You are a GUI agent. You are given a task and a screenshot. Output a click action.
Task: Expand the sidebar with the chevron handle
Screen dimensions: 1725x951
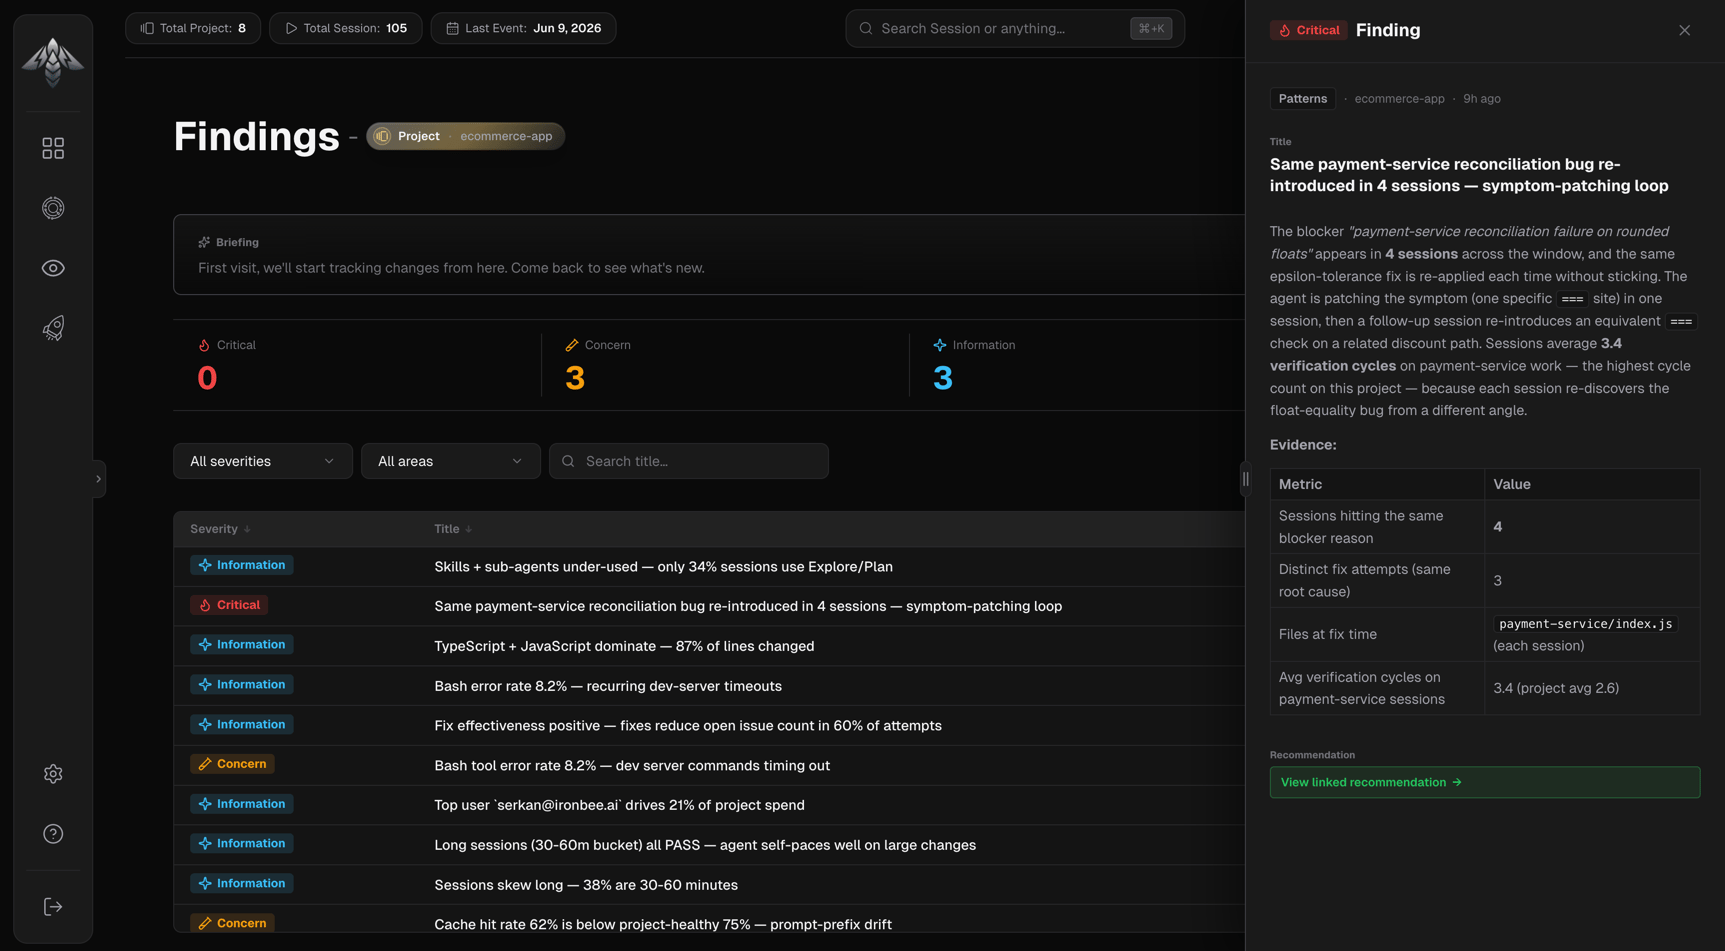(98, 479)
